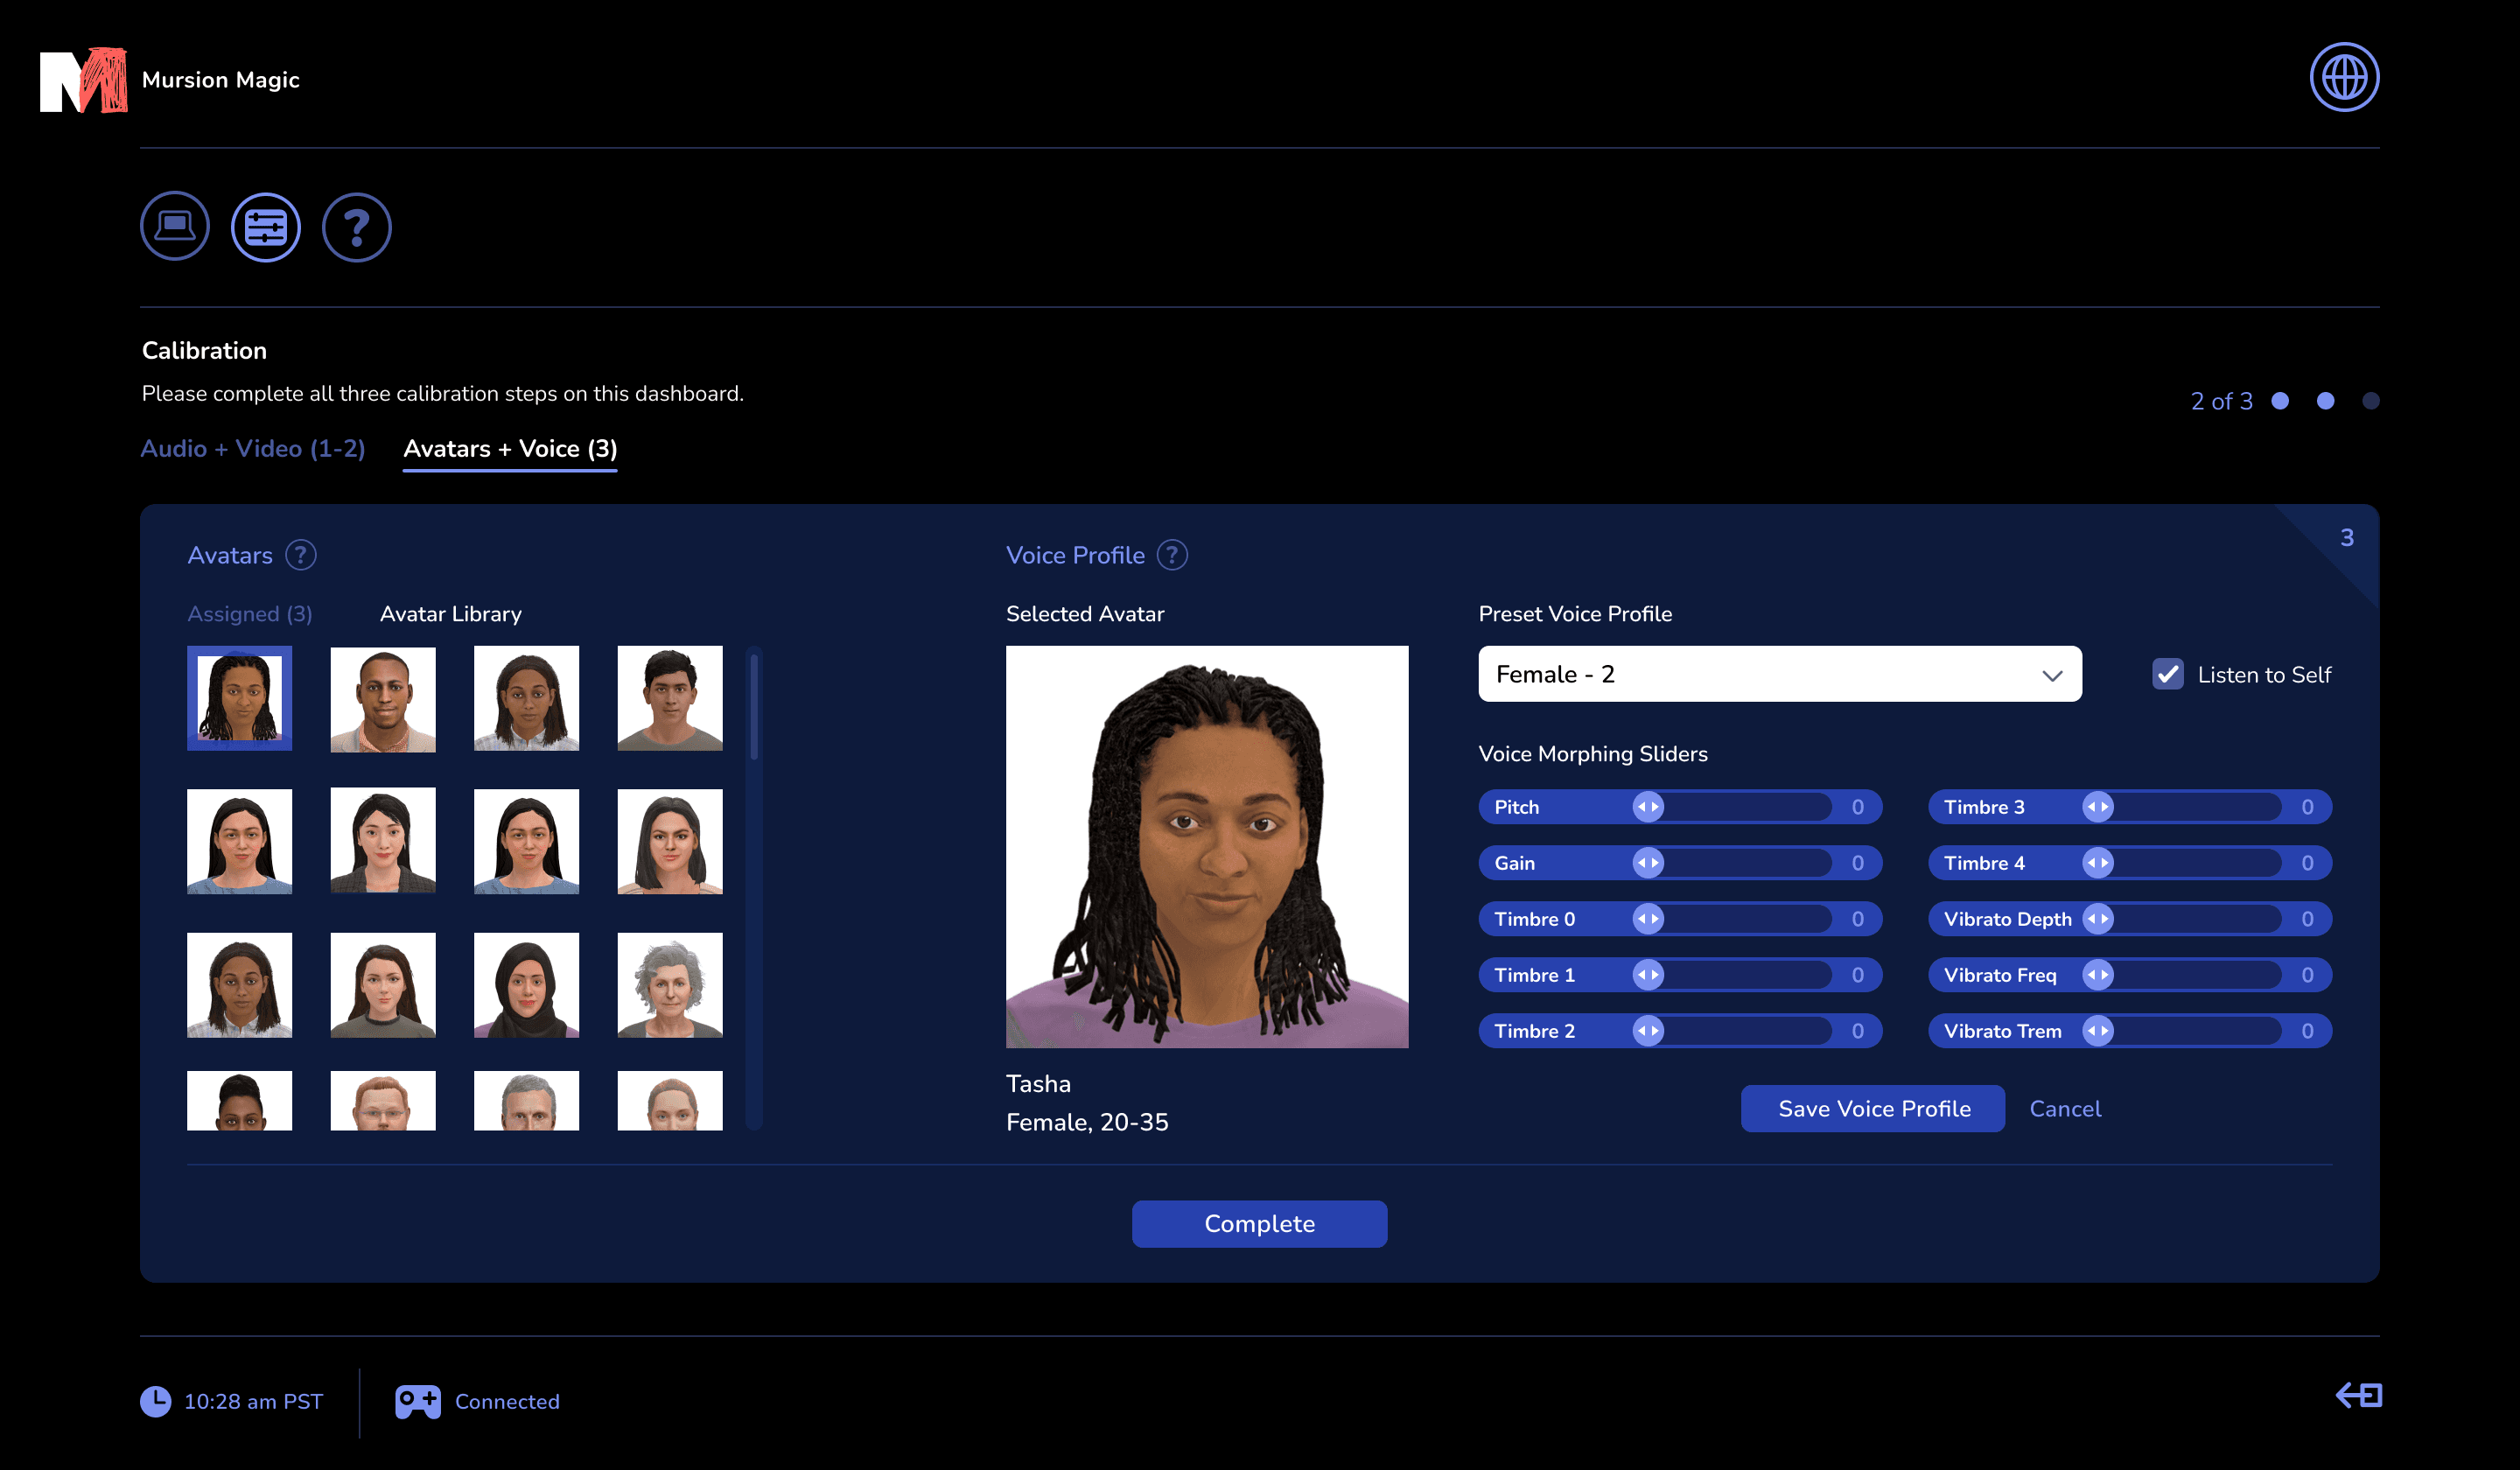Screen dimensions: 2520x1470
Task: Click Cancel next to Save Voice Profile
Action: (x=2065, y=1108)
